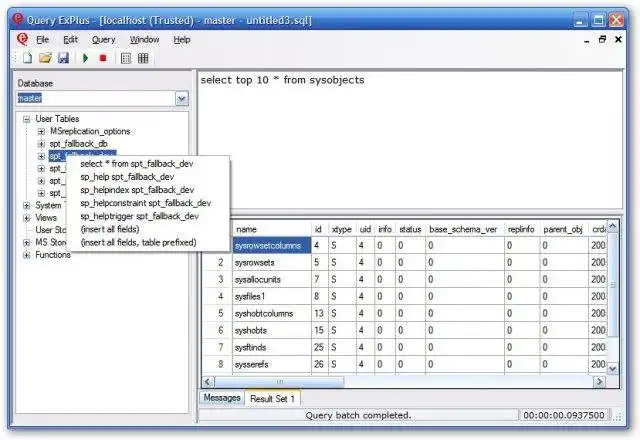
Task: Select the 'sysftinds' cell
Action: (x=272, y=347)
